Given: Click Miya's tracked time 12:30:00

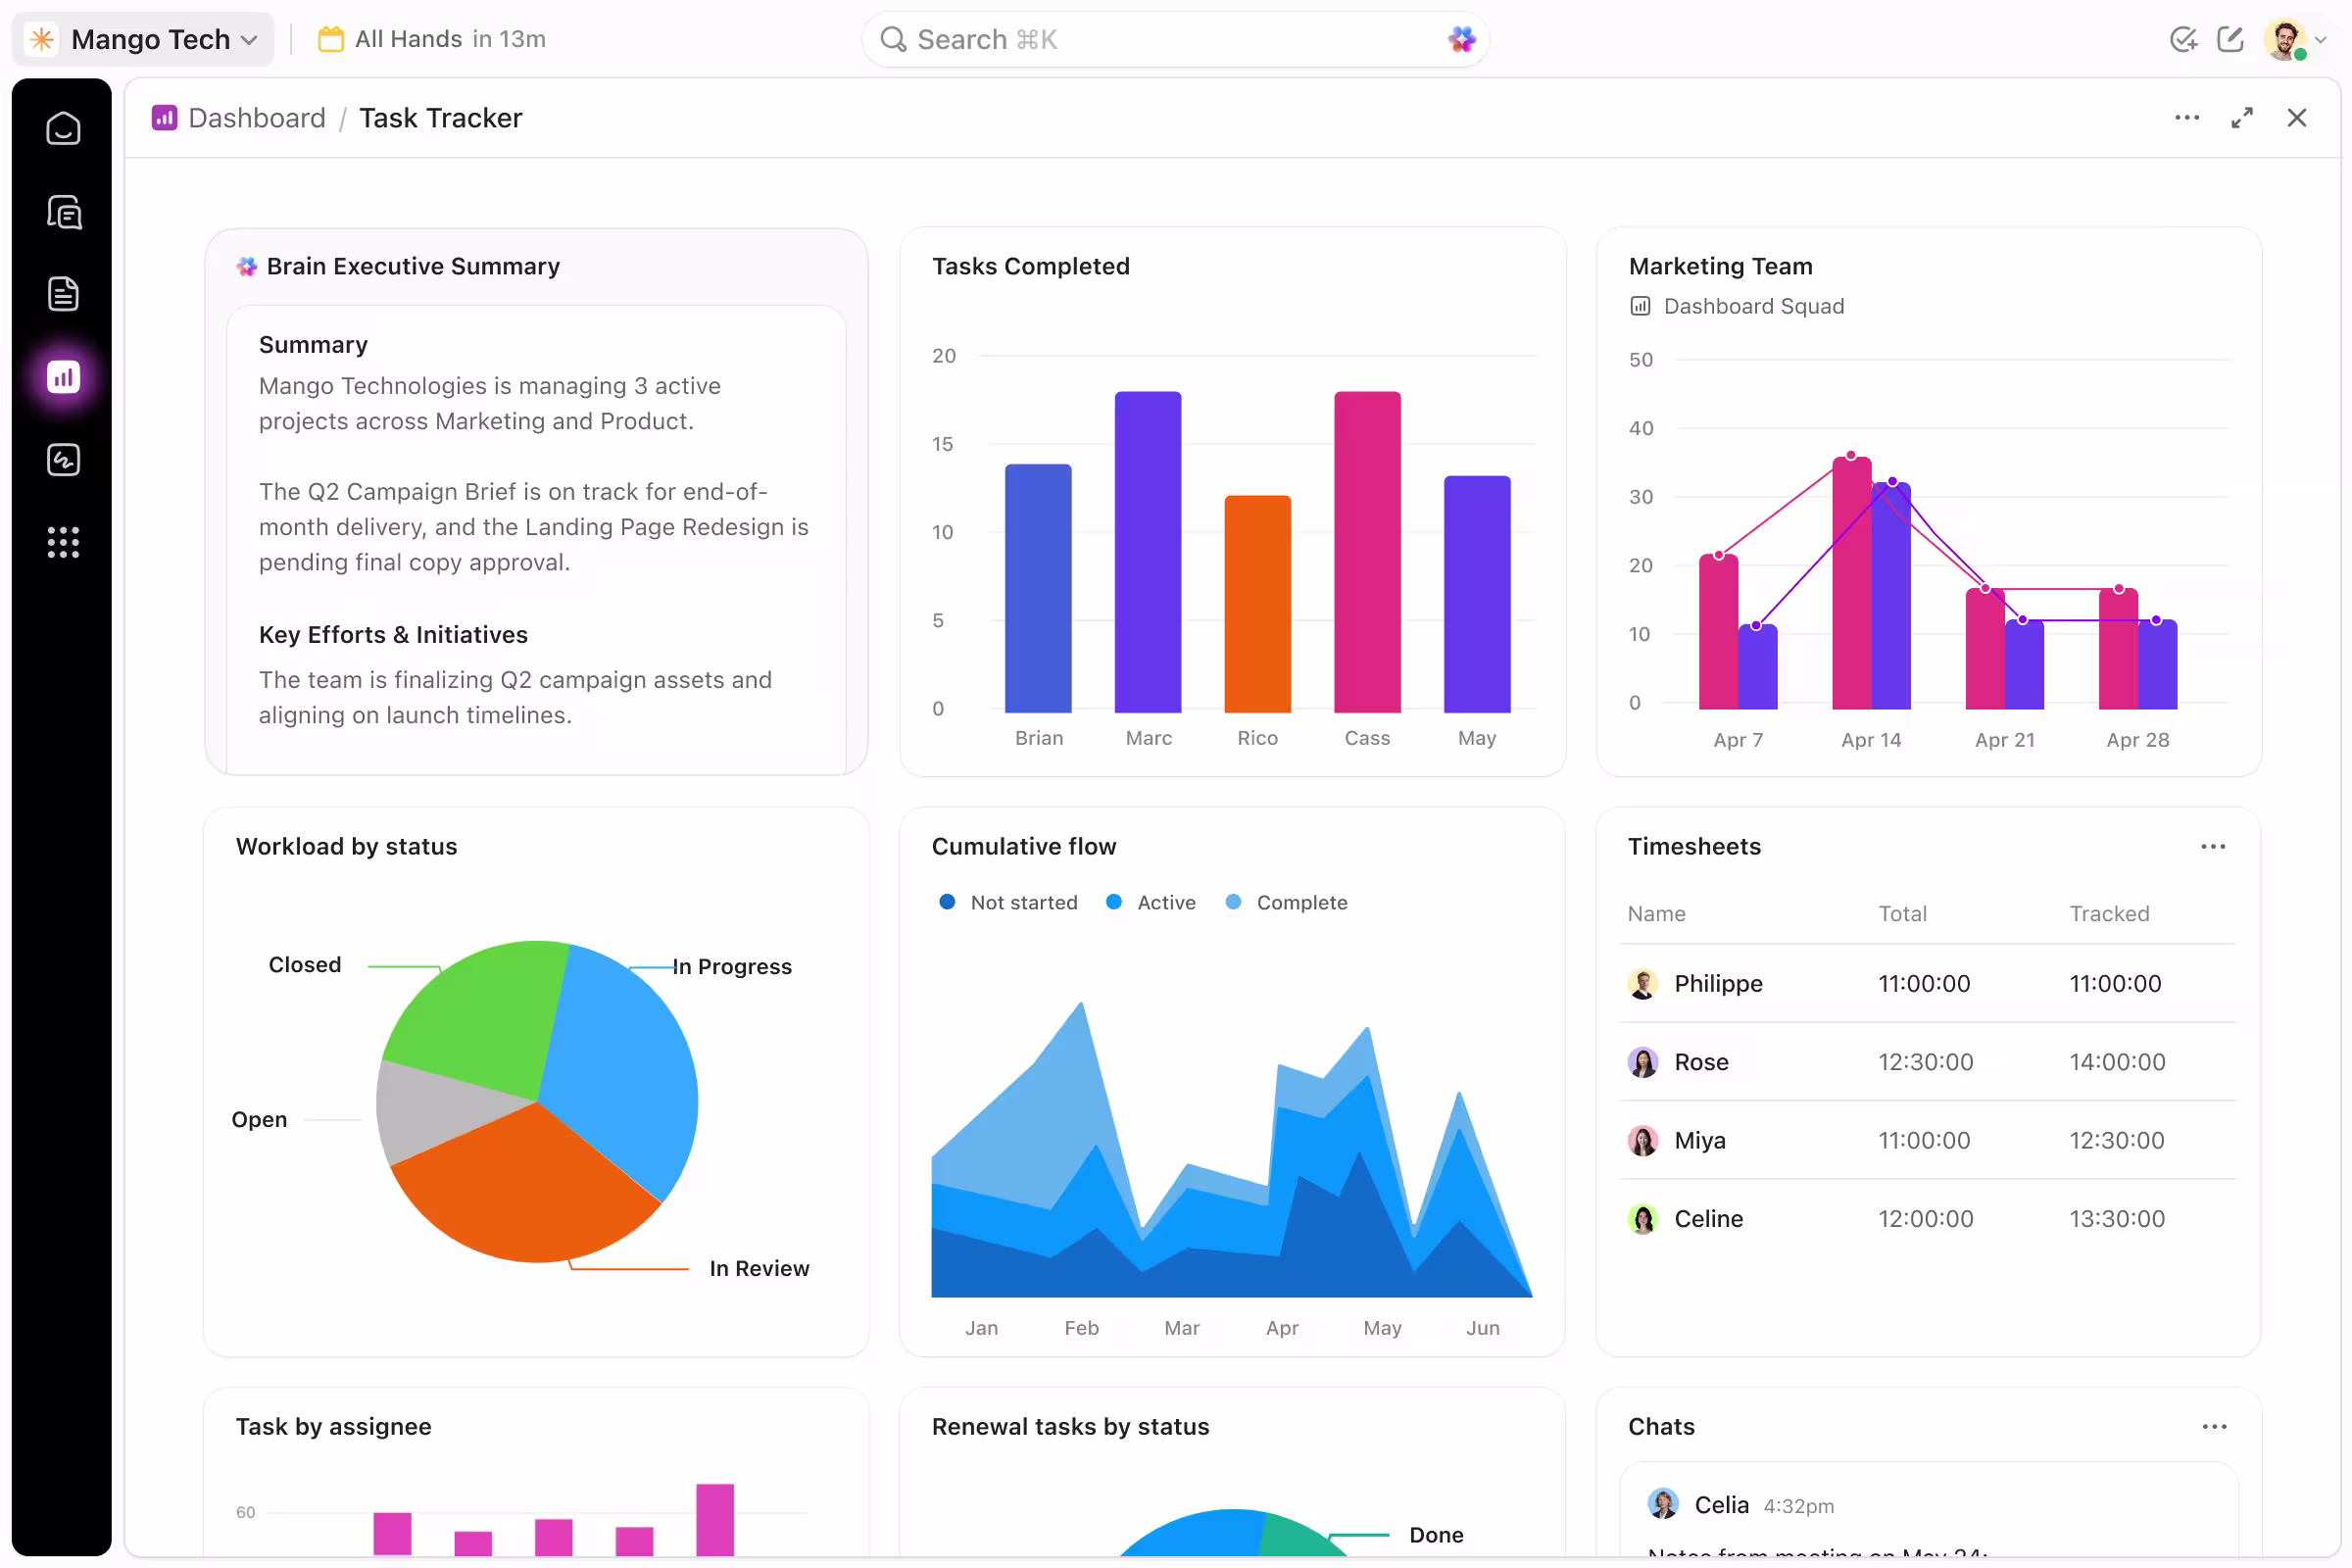Looking at the screenshot, I should pos(2117,1141).
